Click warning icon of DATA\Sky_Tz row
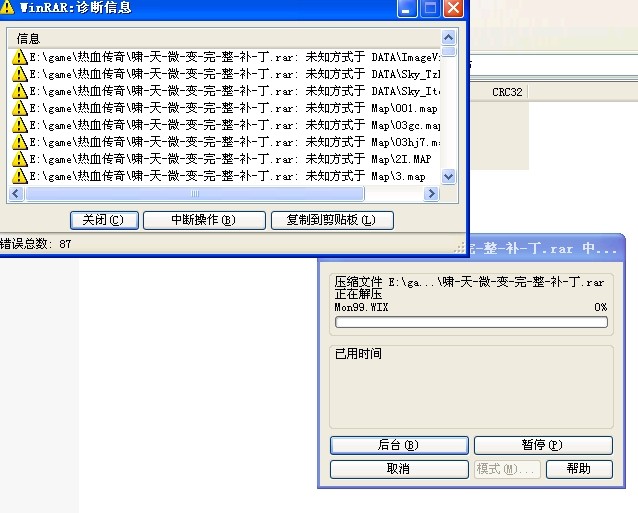 (19, 74)
